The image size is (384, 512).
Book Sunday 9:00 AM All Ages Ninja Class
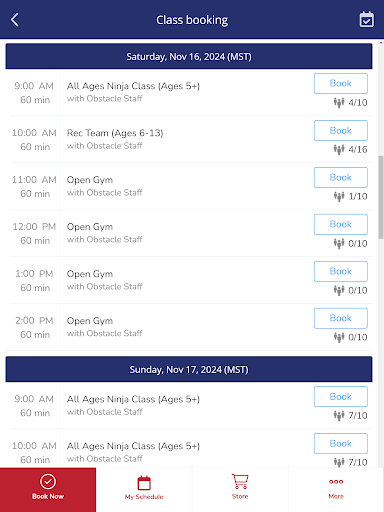pyautogui.click(x=341, y=397)
